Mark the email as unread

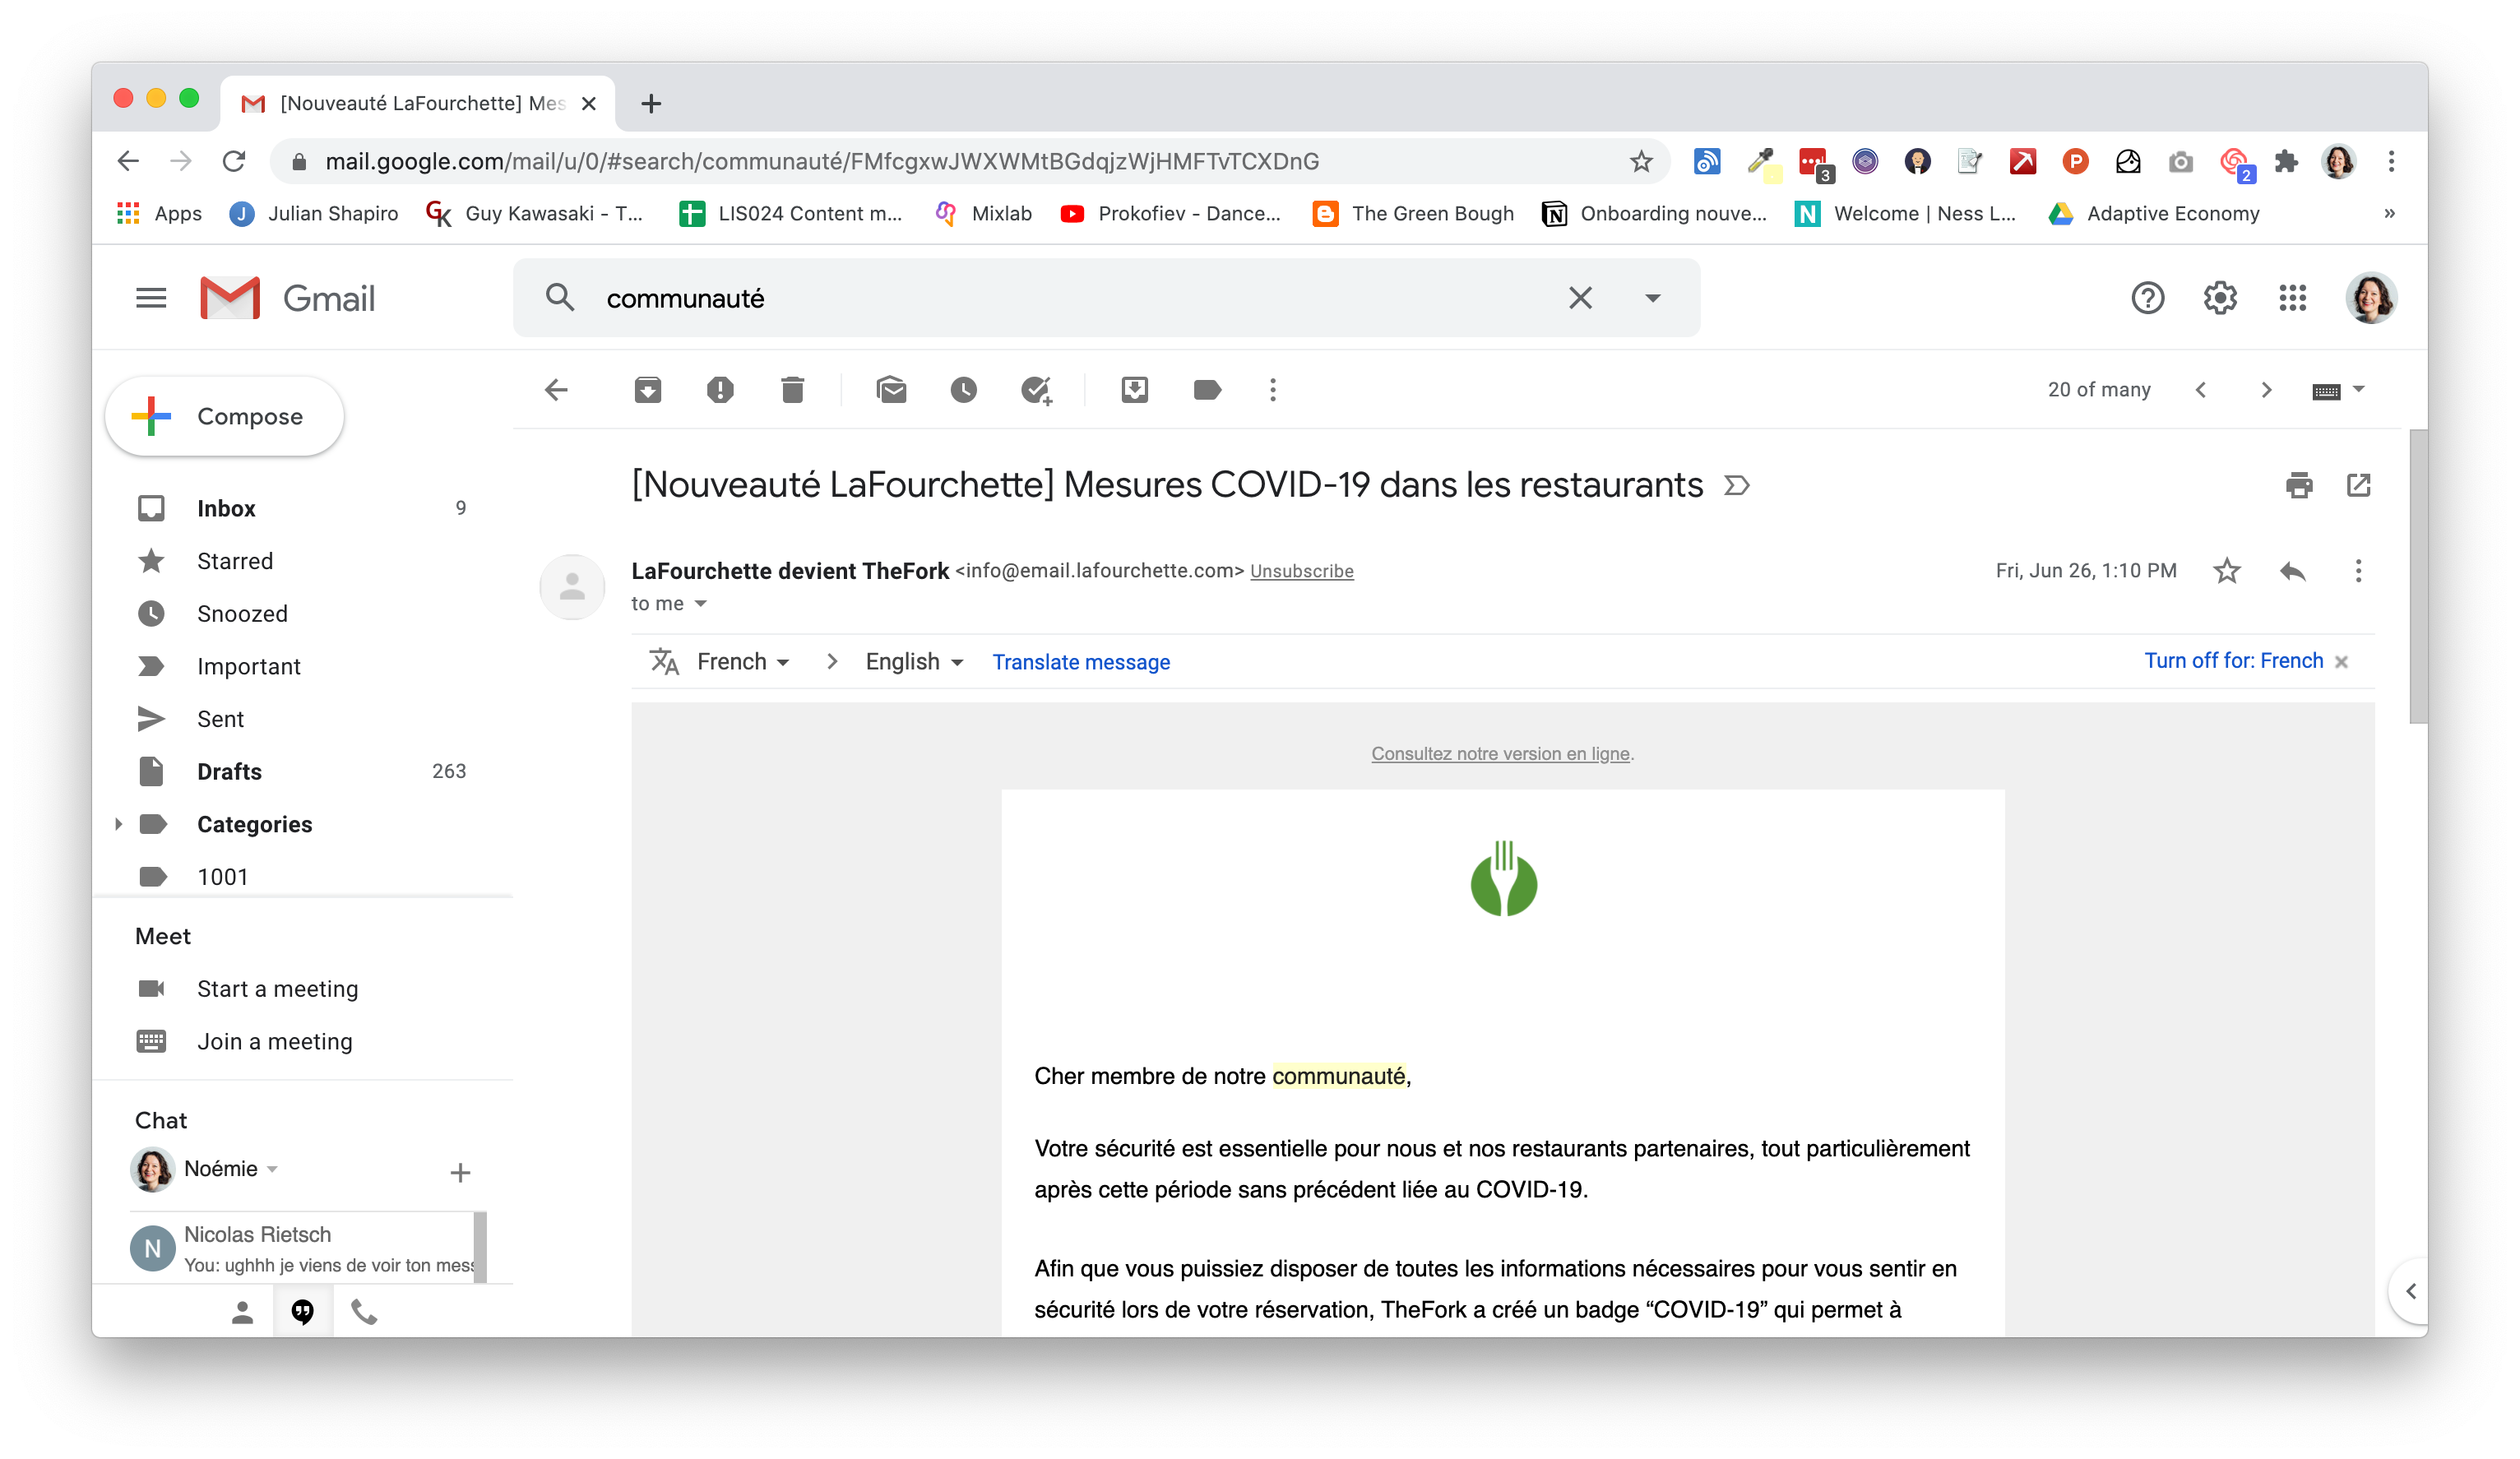tap(891, 390)
